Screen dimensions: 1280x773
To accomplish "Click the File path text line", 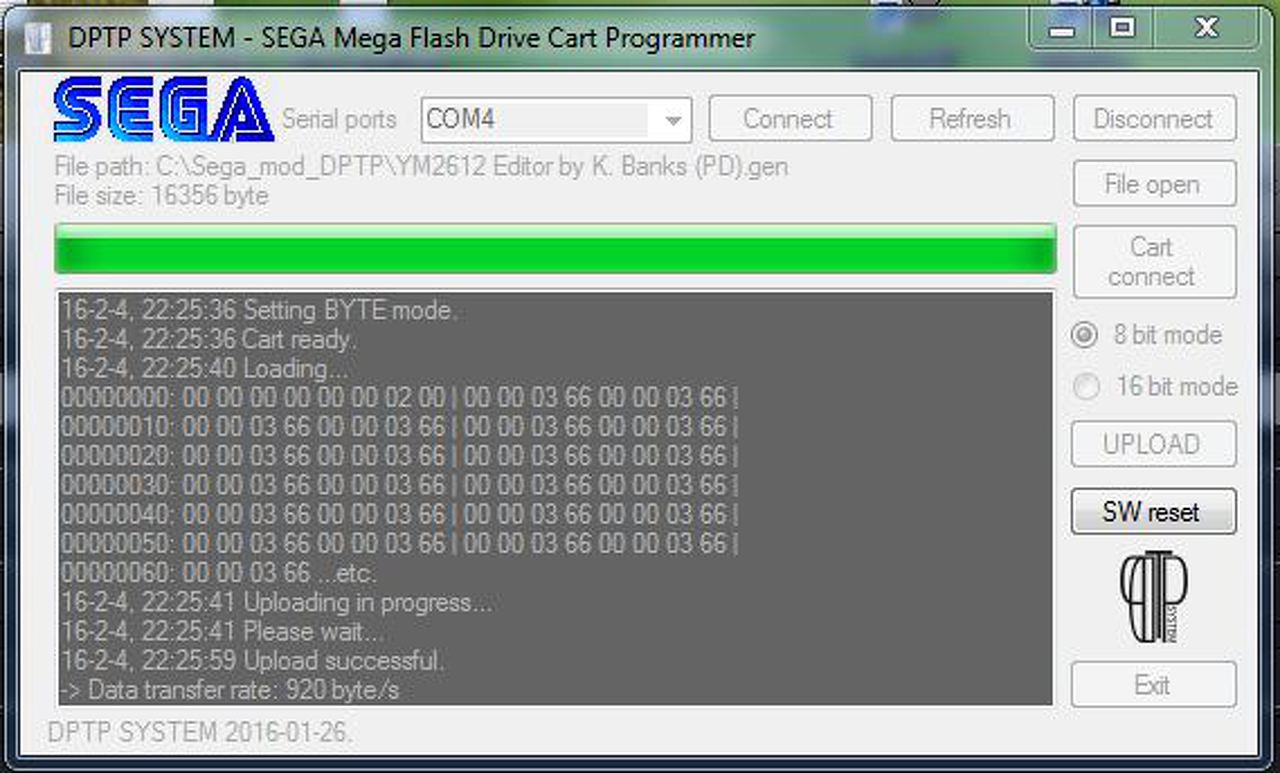I will [x=421, y=166].
